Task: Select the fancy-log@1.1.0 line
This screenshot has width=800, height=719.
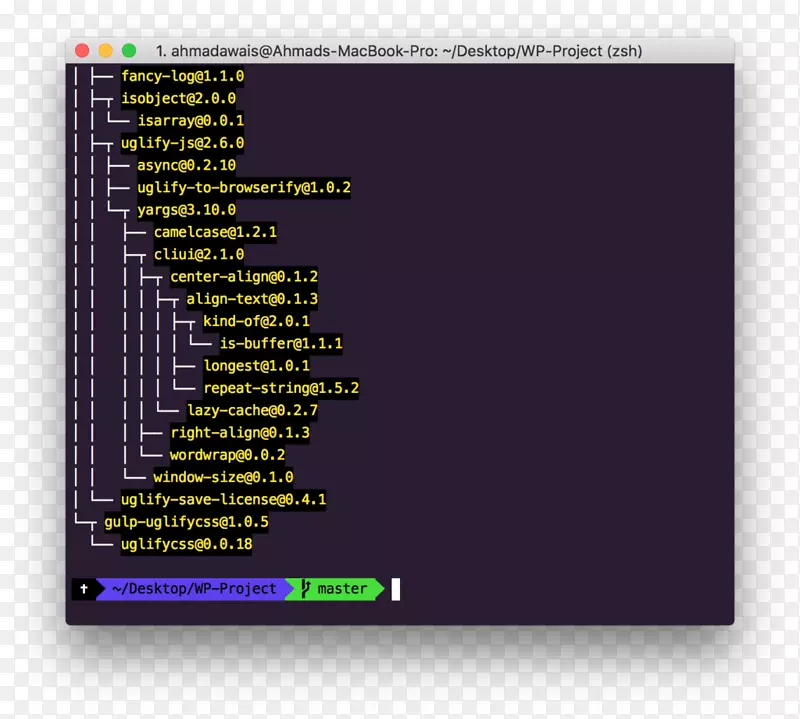Action: point(182,76)
